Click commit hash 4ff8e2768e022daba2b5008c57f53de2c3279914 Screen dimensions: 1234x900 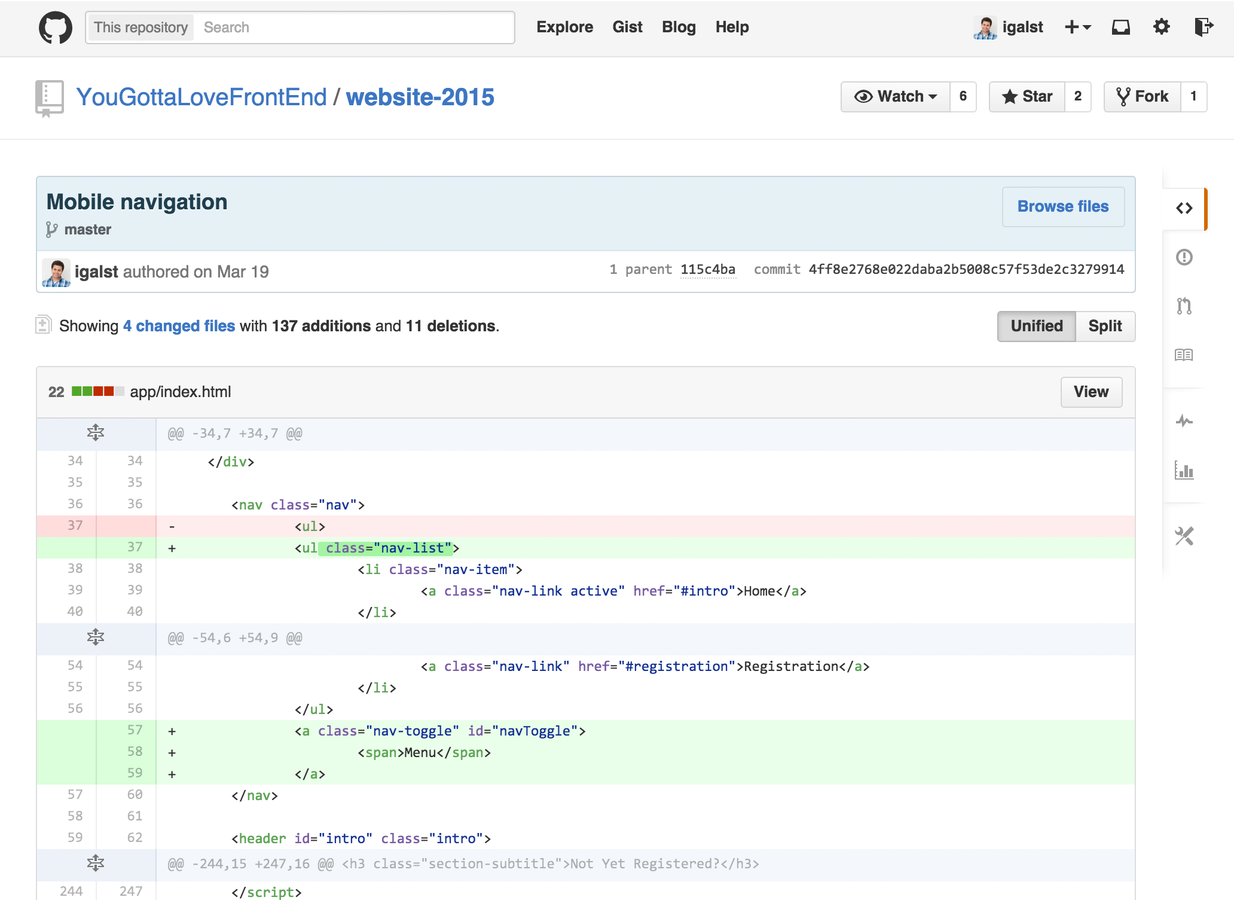pyautogui.click(x=966, y=270)
